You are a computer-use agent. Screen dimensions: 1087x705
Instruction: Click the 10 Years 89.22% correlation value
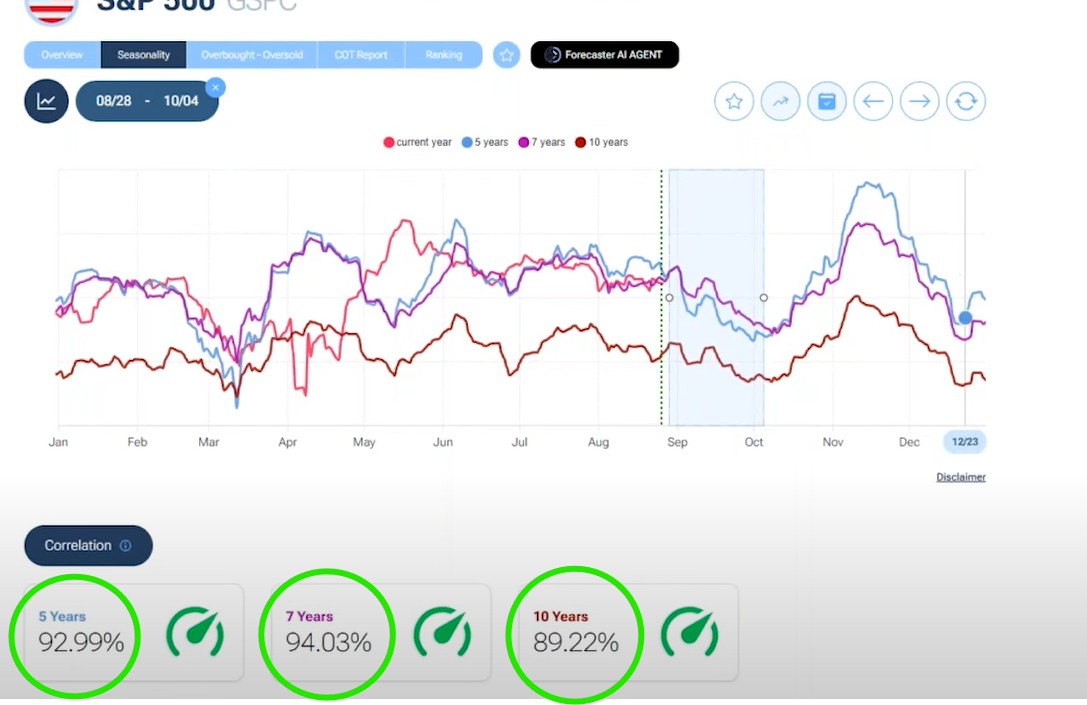click(x=576, y=642)
